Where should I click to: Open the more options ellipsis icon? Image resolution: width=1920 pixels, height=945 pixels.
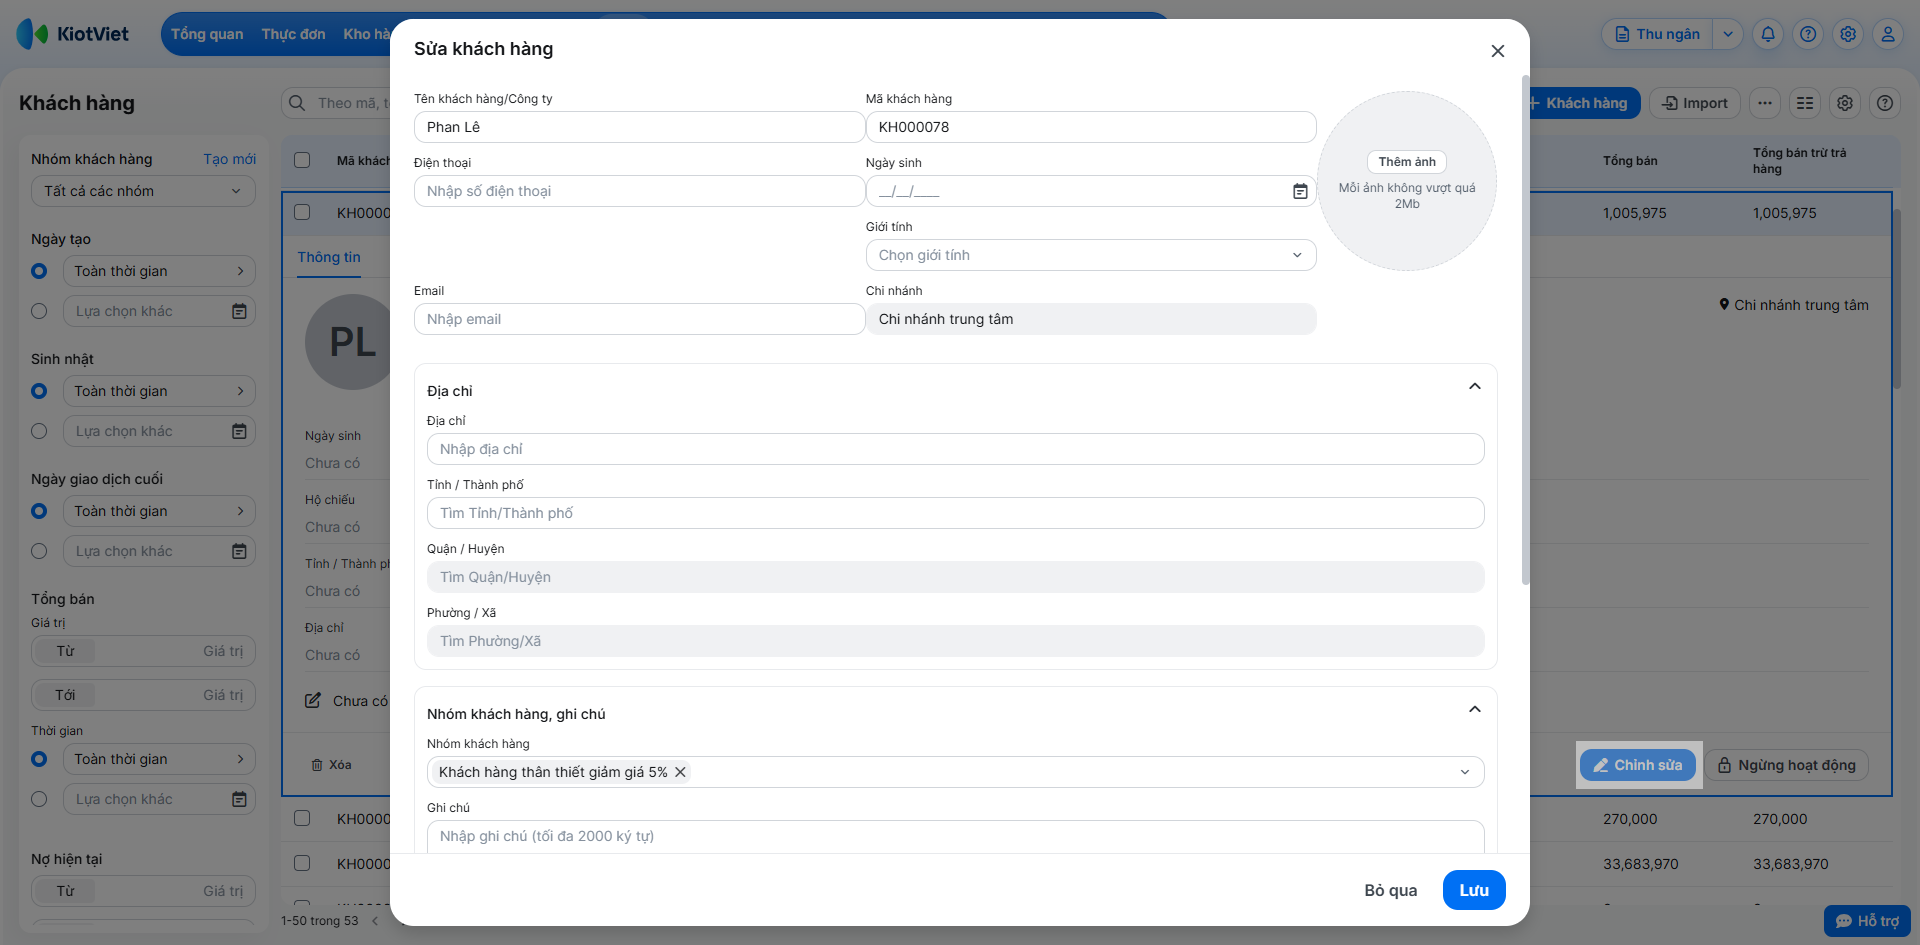click(1765, 103)
